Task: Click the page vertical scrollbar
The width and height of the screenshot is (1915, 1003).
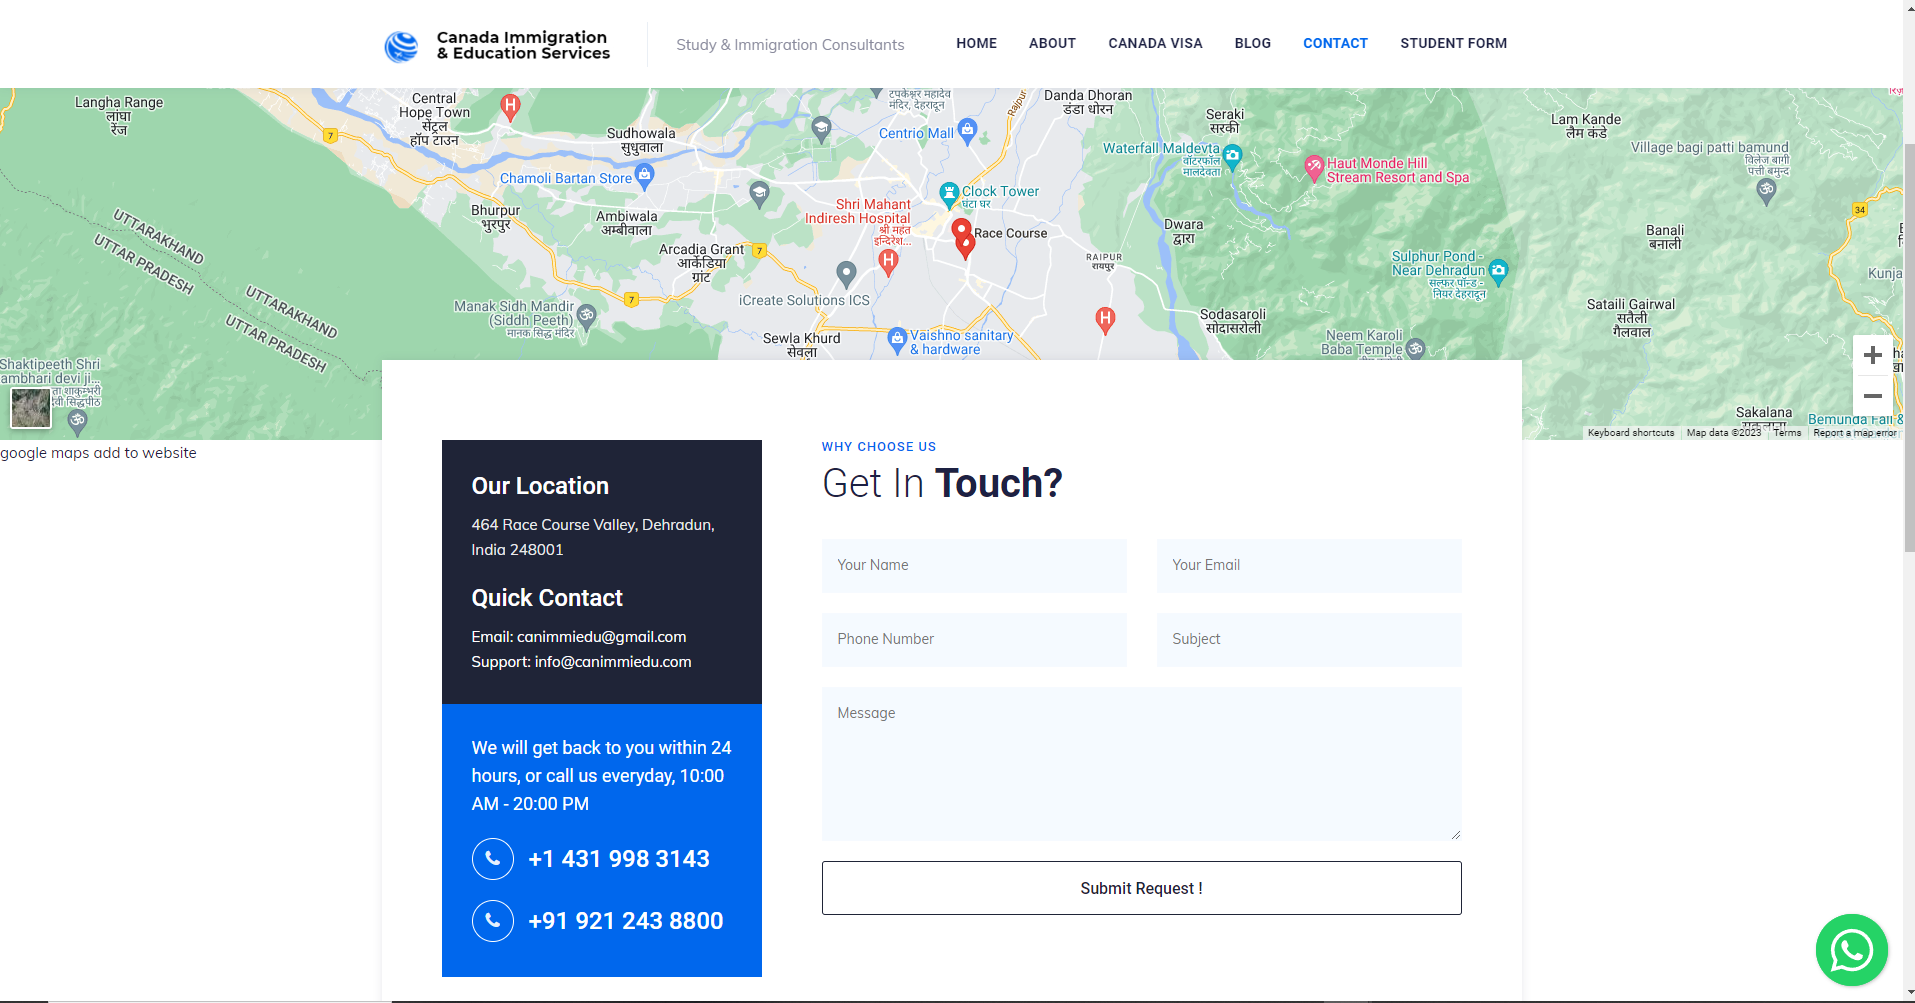Action: coord(1908,350)
